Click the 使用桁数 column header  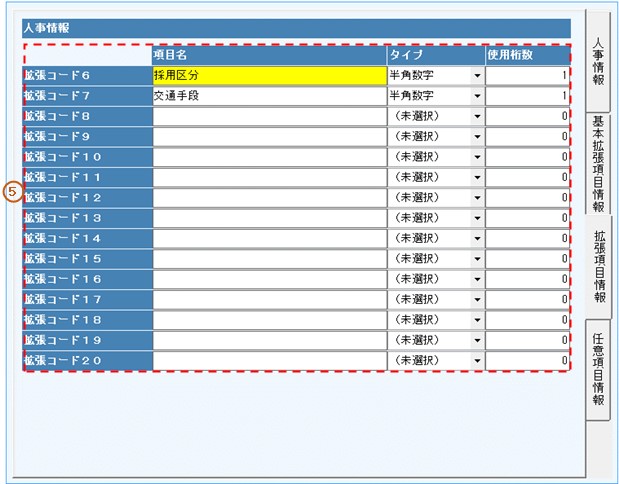[x=528, y=55]
